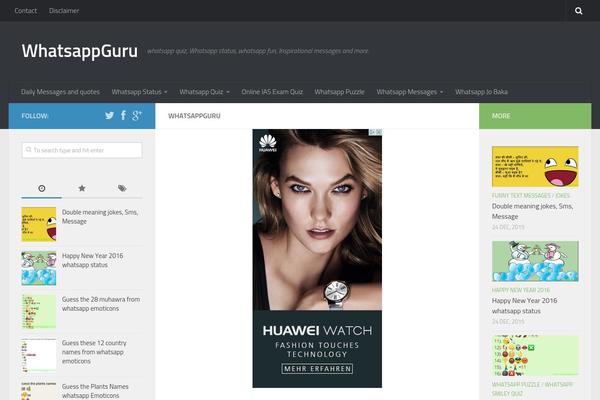The width and height of the screenshot is (600, 400).
Task: Click sidebar snowmen New Year thumbnail
Action: pyautogui.click(x=39, y=268)
